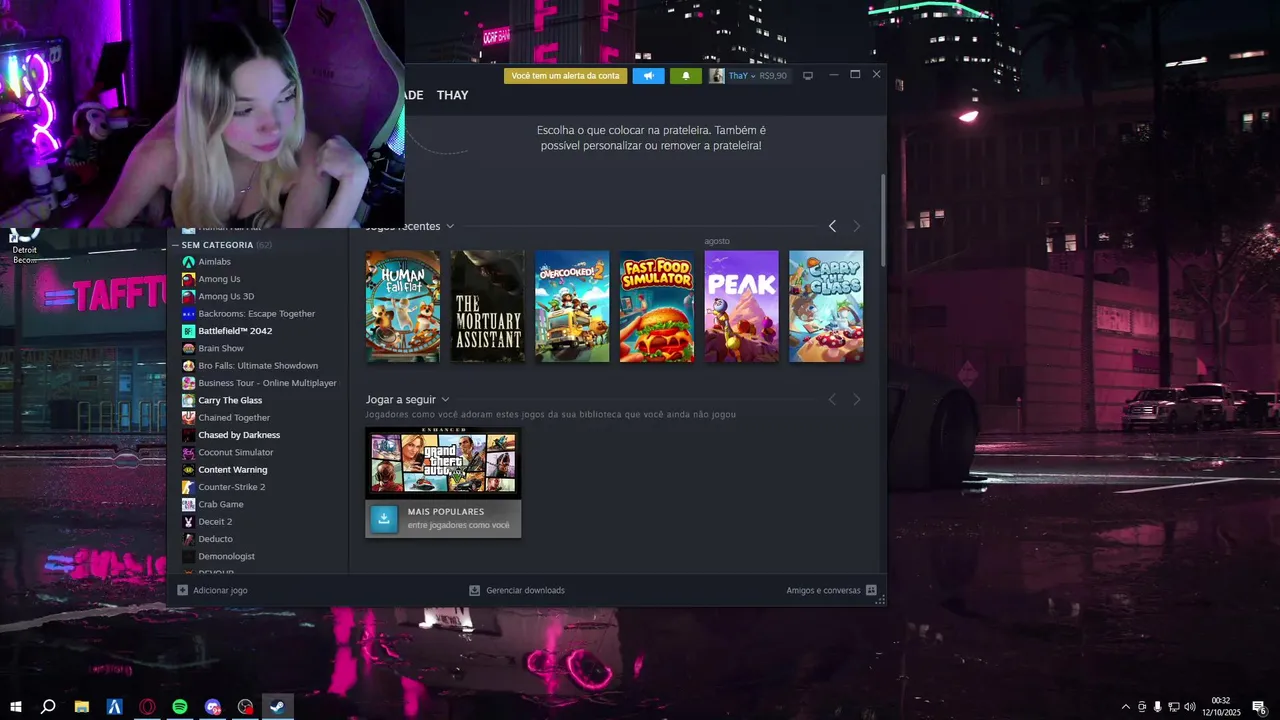
Task: Open Fast Food Simulator game cover
Action: point(657,306)
